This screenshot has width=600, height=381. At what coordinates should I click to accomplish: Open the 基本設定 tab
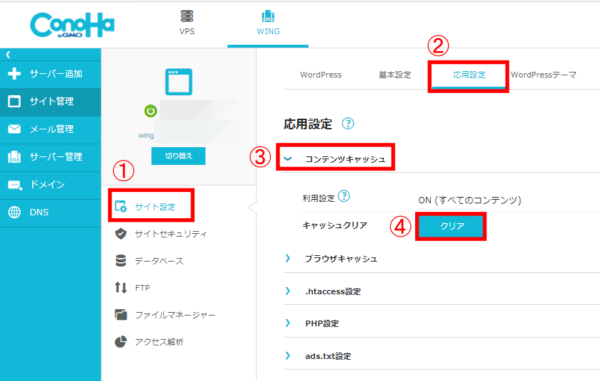point(395,75)
